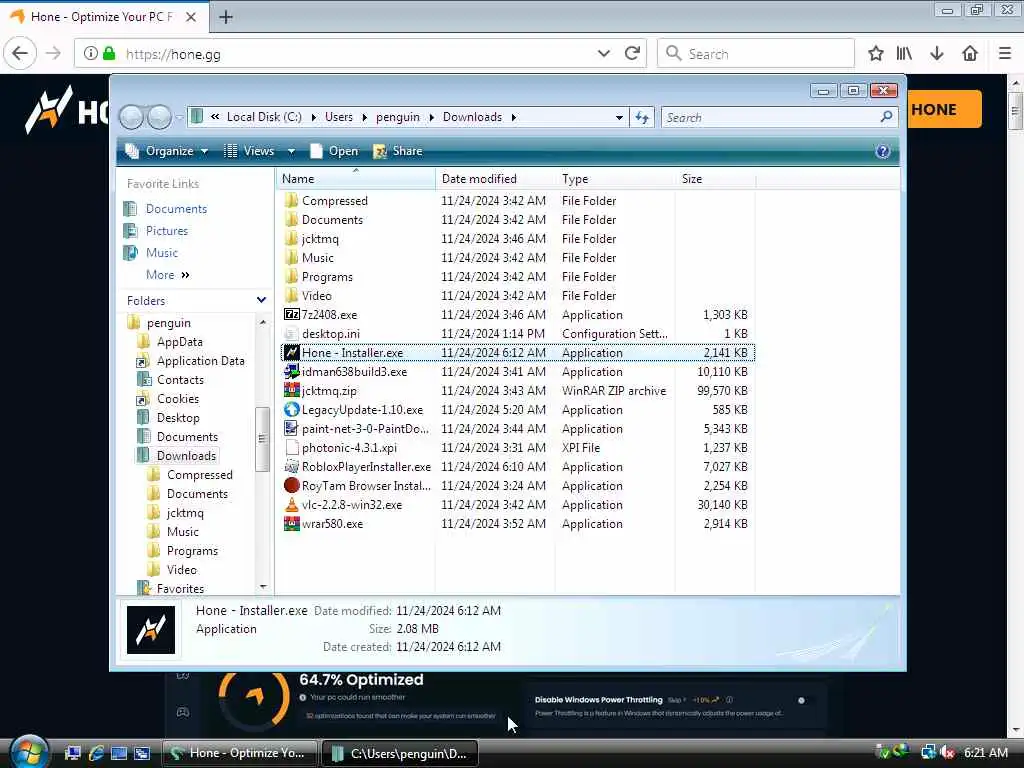The image size is (1024, 768).
Task: Click the Open toolbar button
Action: (x=334, y=151)
